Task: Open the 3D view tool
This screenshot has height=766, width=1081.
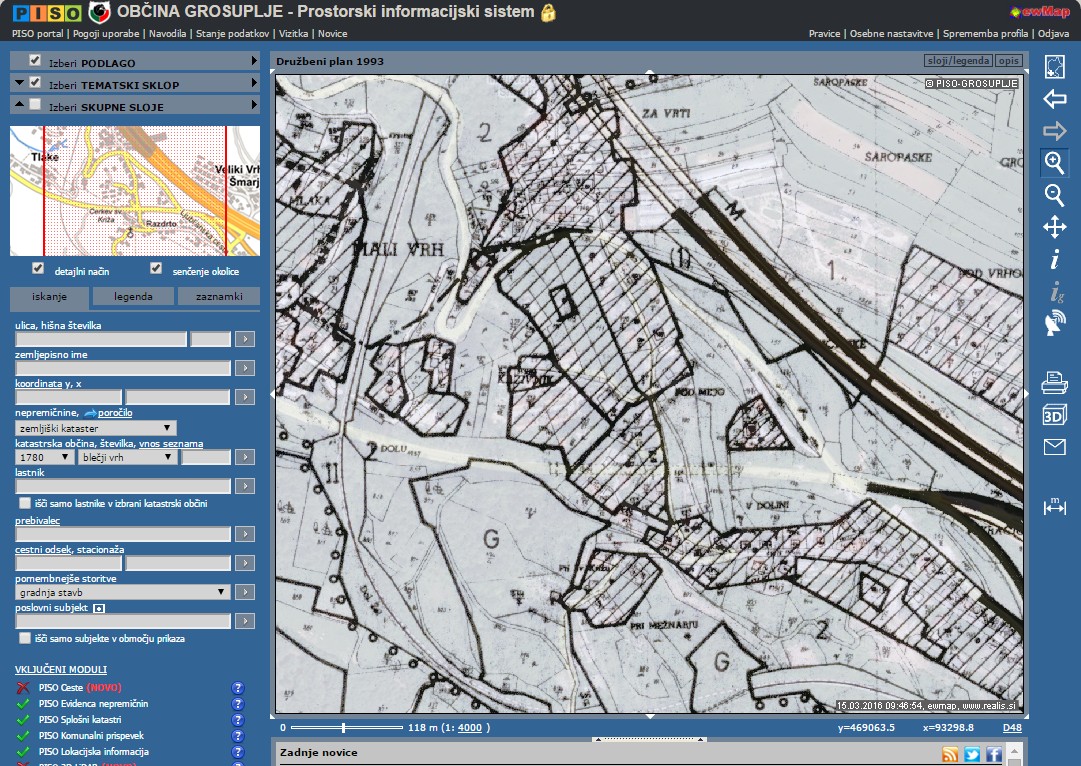Action: [1054, 414]
